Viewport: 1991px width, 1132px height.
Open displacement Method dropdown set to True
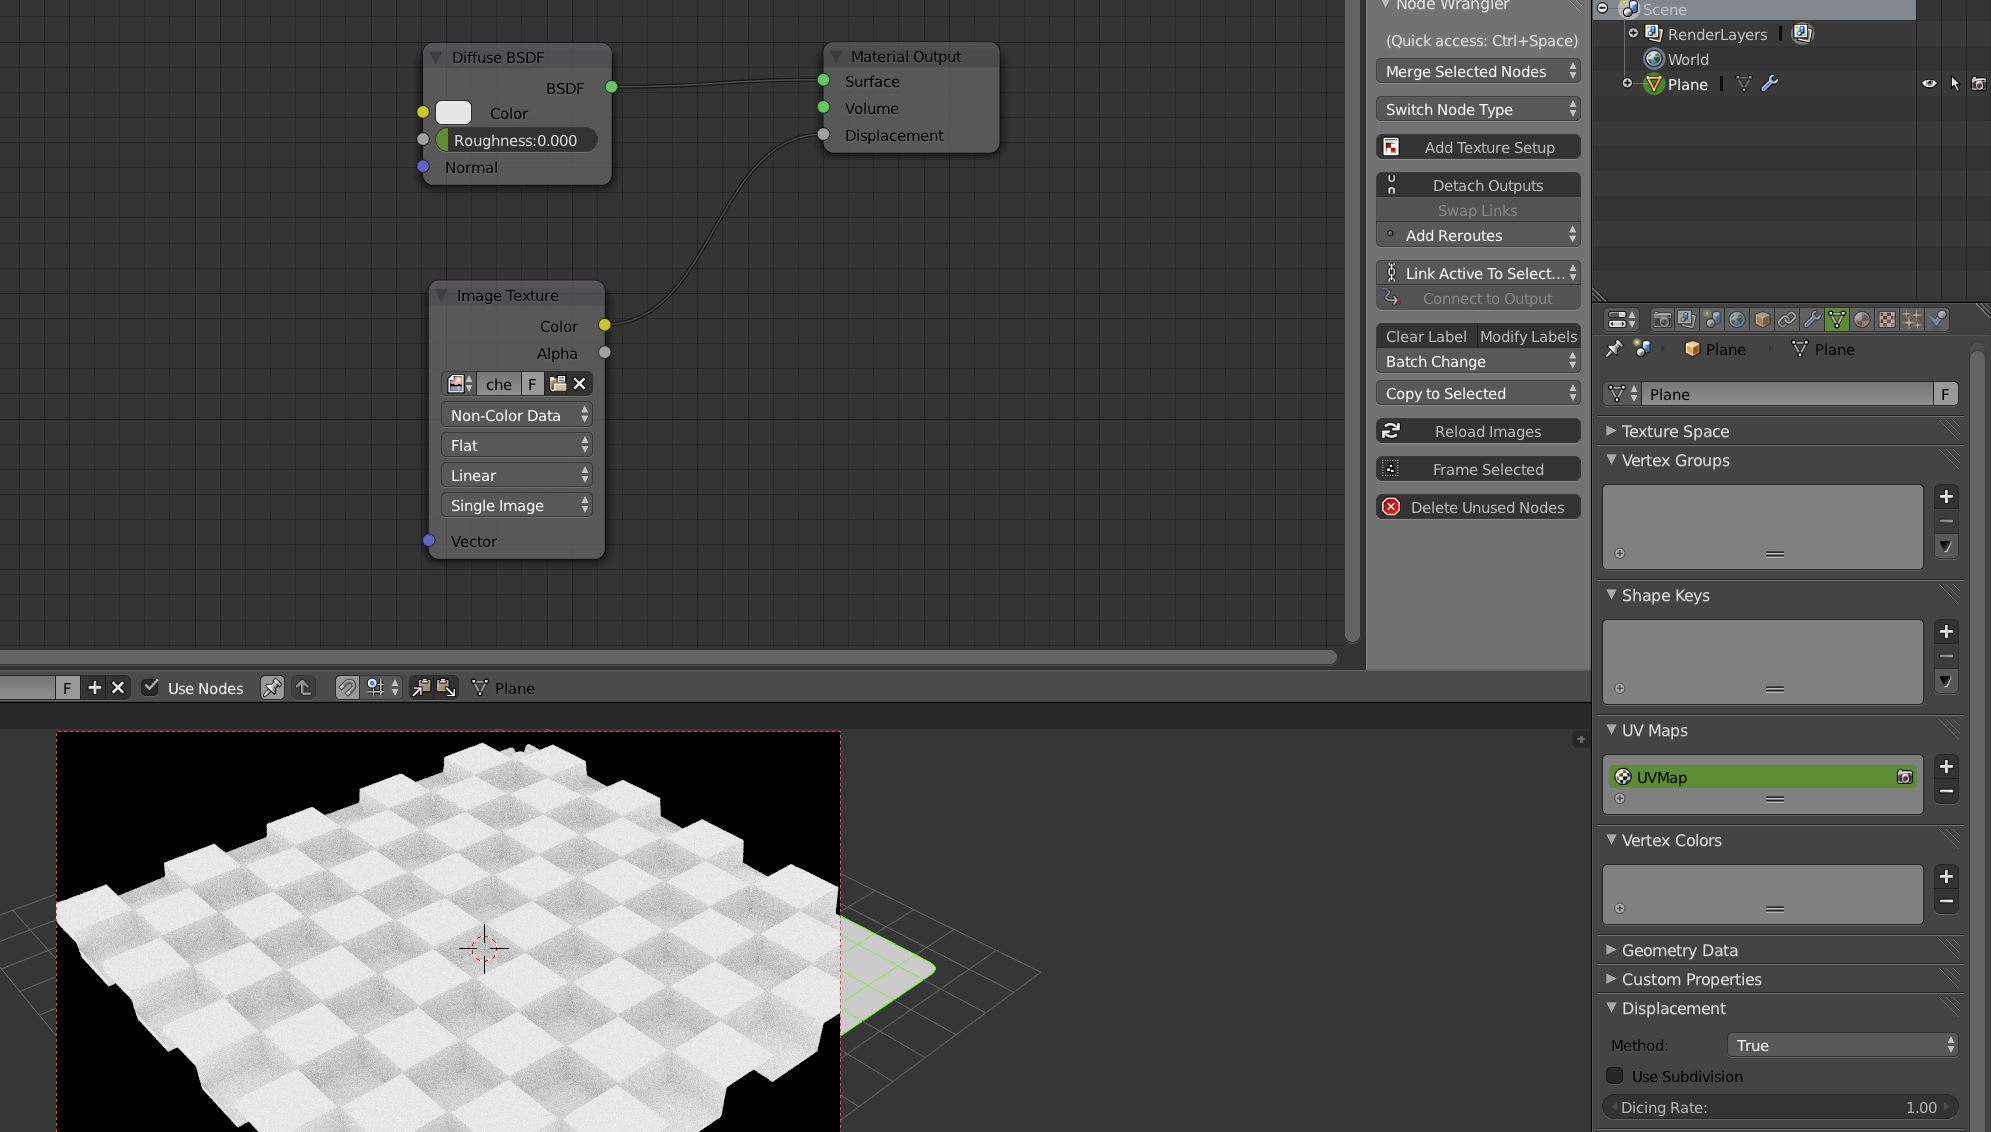click(1842, 1045)
